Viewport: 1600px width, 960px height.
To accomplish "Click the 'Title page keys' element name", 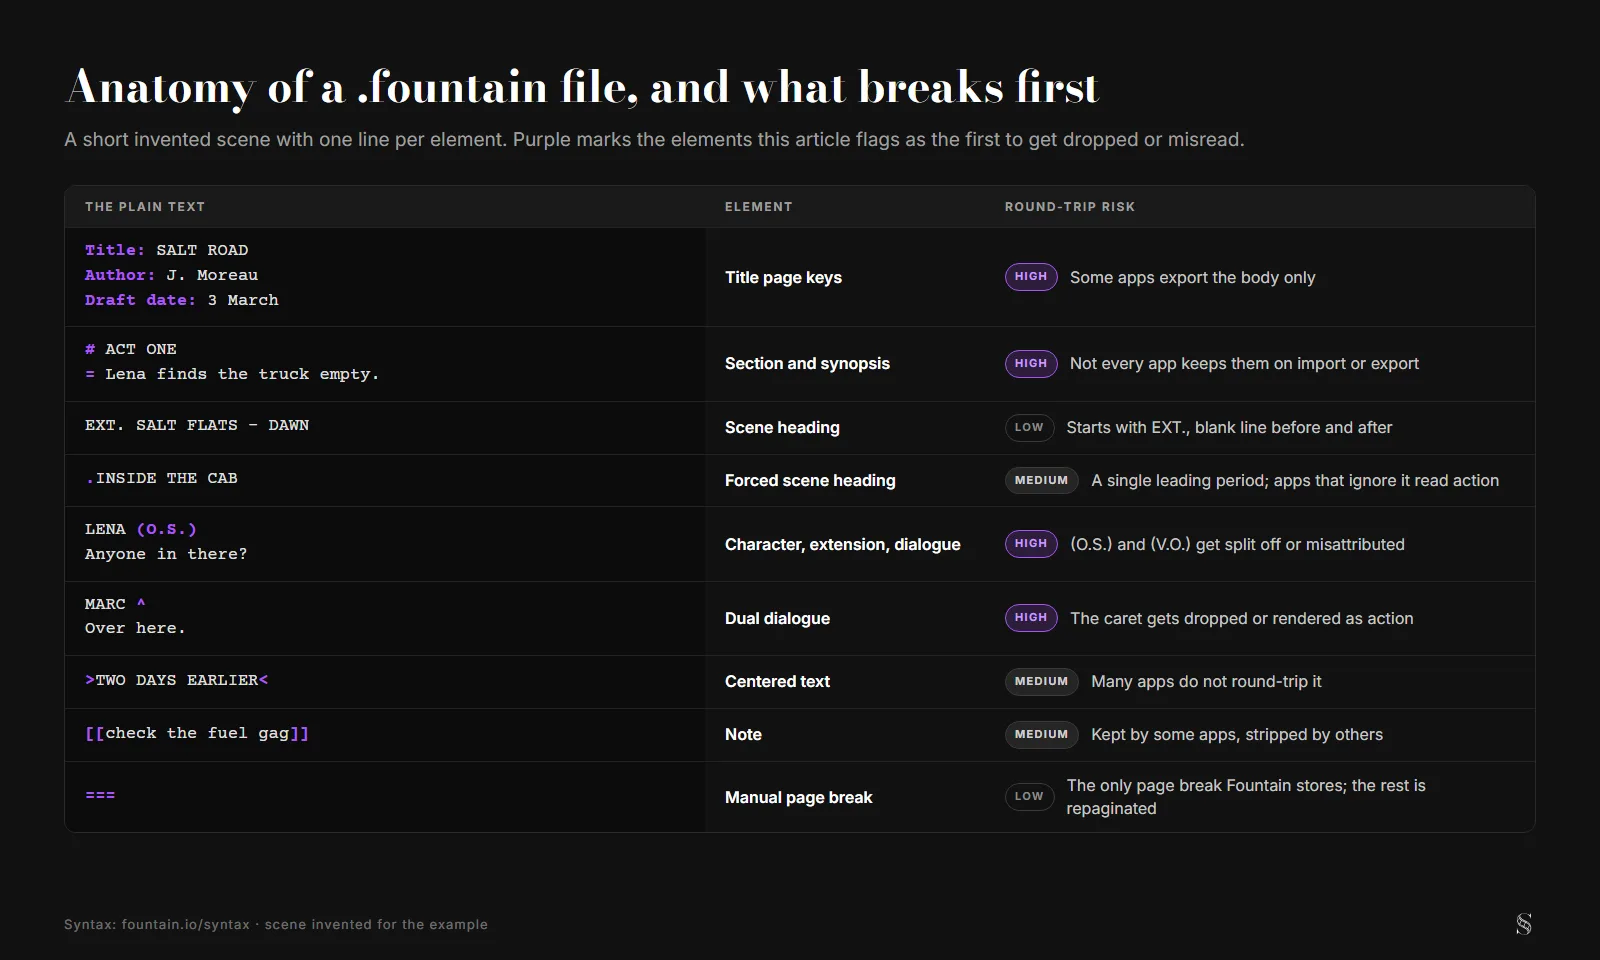I will pos(784,277).
